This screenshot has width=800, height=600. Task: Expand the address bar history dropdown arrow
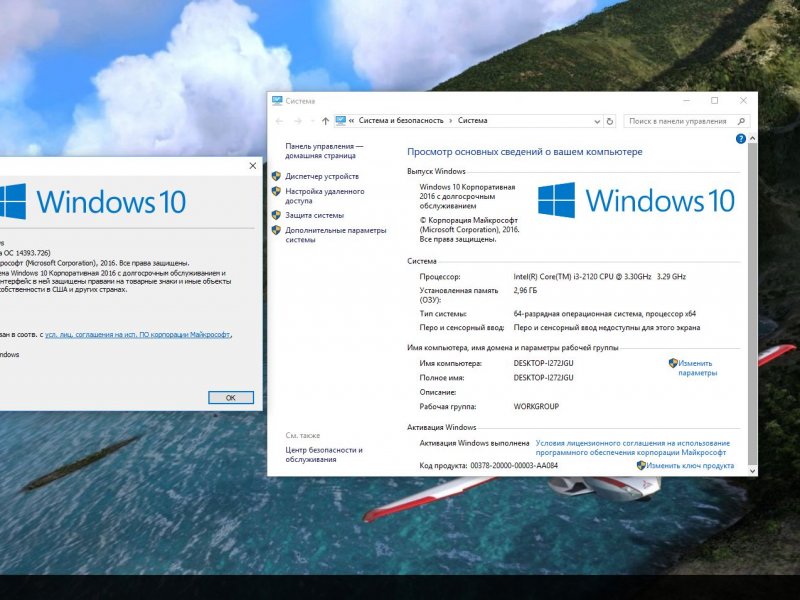[597, 121]
